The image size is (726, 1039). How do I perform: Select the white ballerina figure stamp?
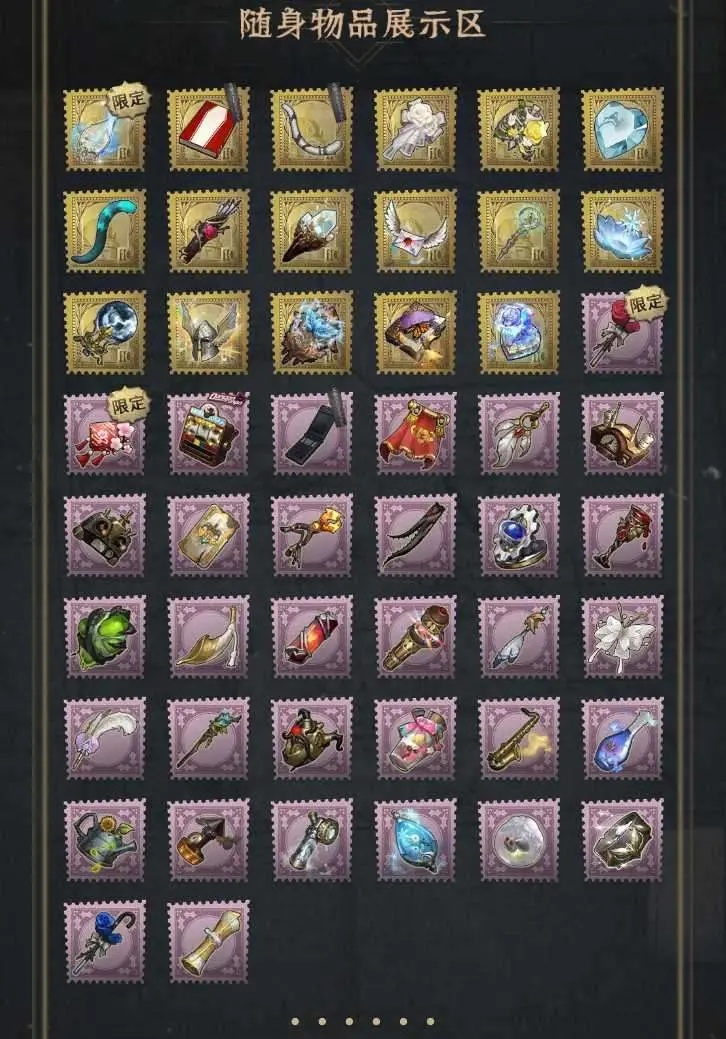(x=622, y=637)
